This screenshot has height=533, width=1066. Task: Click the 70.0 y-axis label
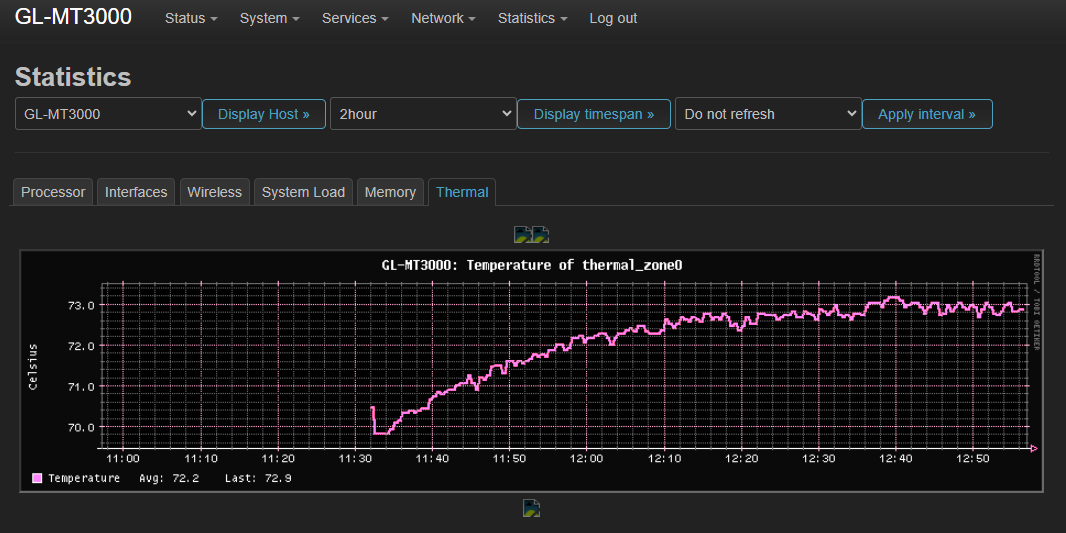pos(80,428)
